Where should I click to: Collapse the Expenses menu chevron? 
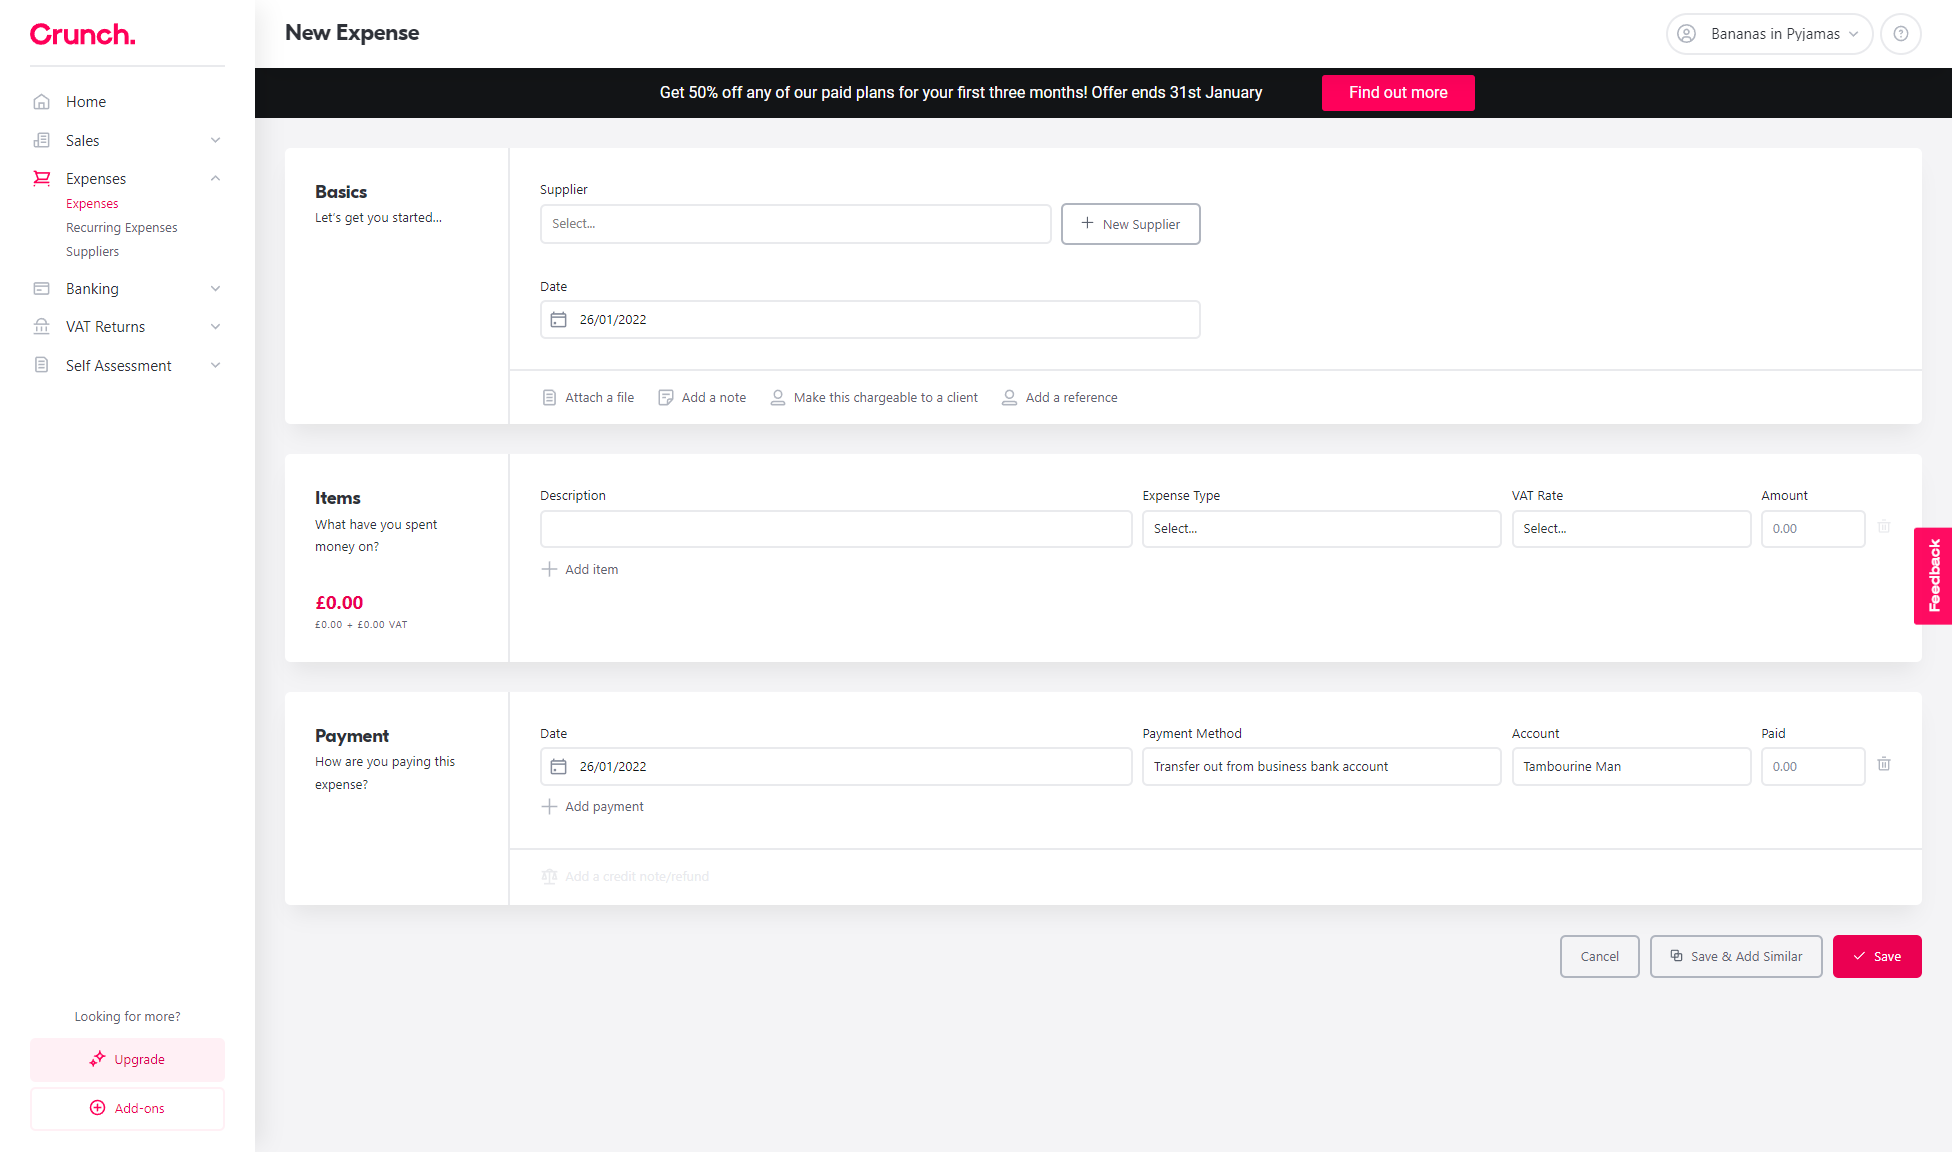[215, 179]
